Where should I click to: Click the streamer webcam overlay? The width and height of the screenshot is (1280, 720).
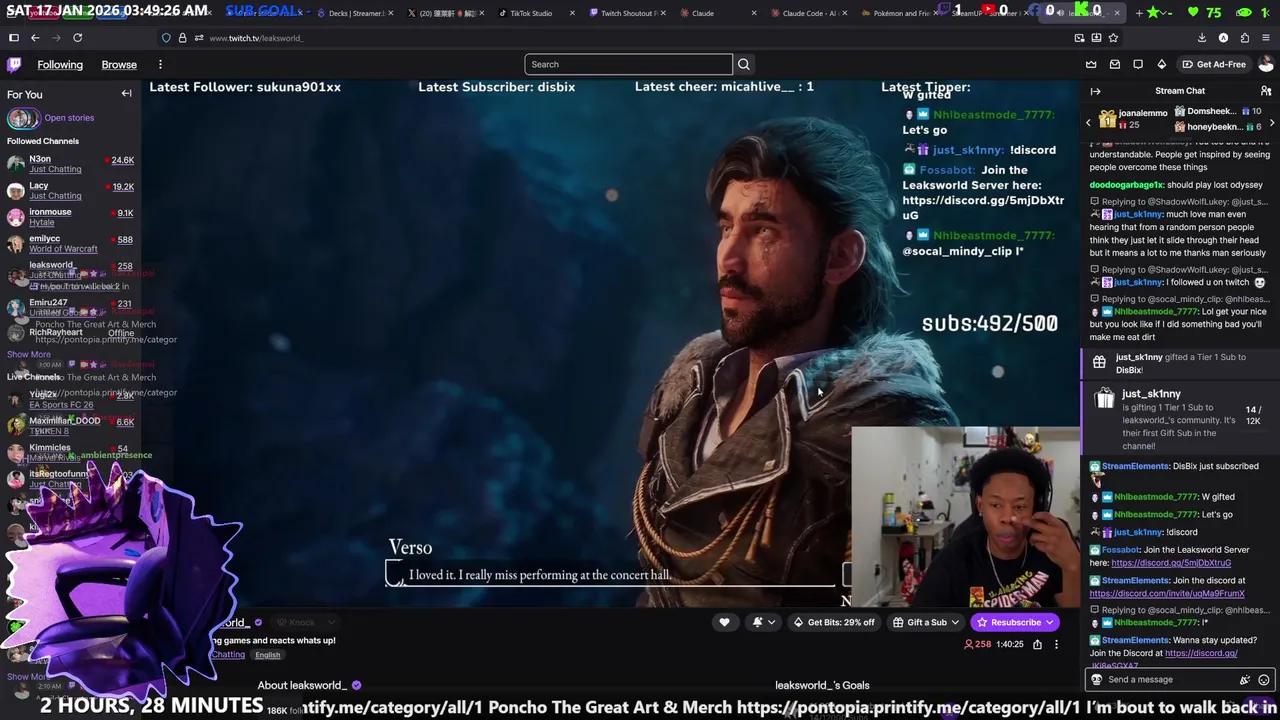click(x=965, y=518)
